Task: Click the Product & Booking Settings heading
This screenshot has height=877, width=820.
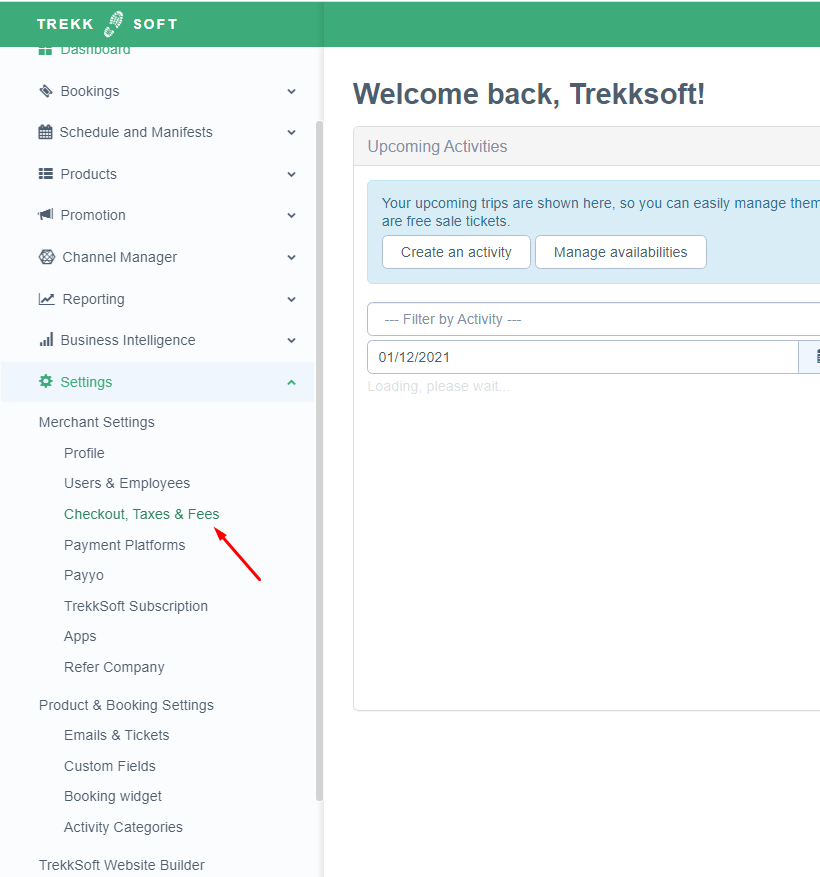Action: point(126,705)
